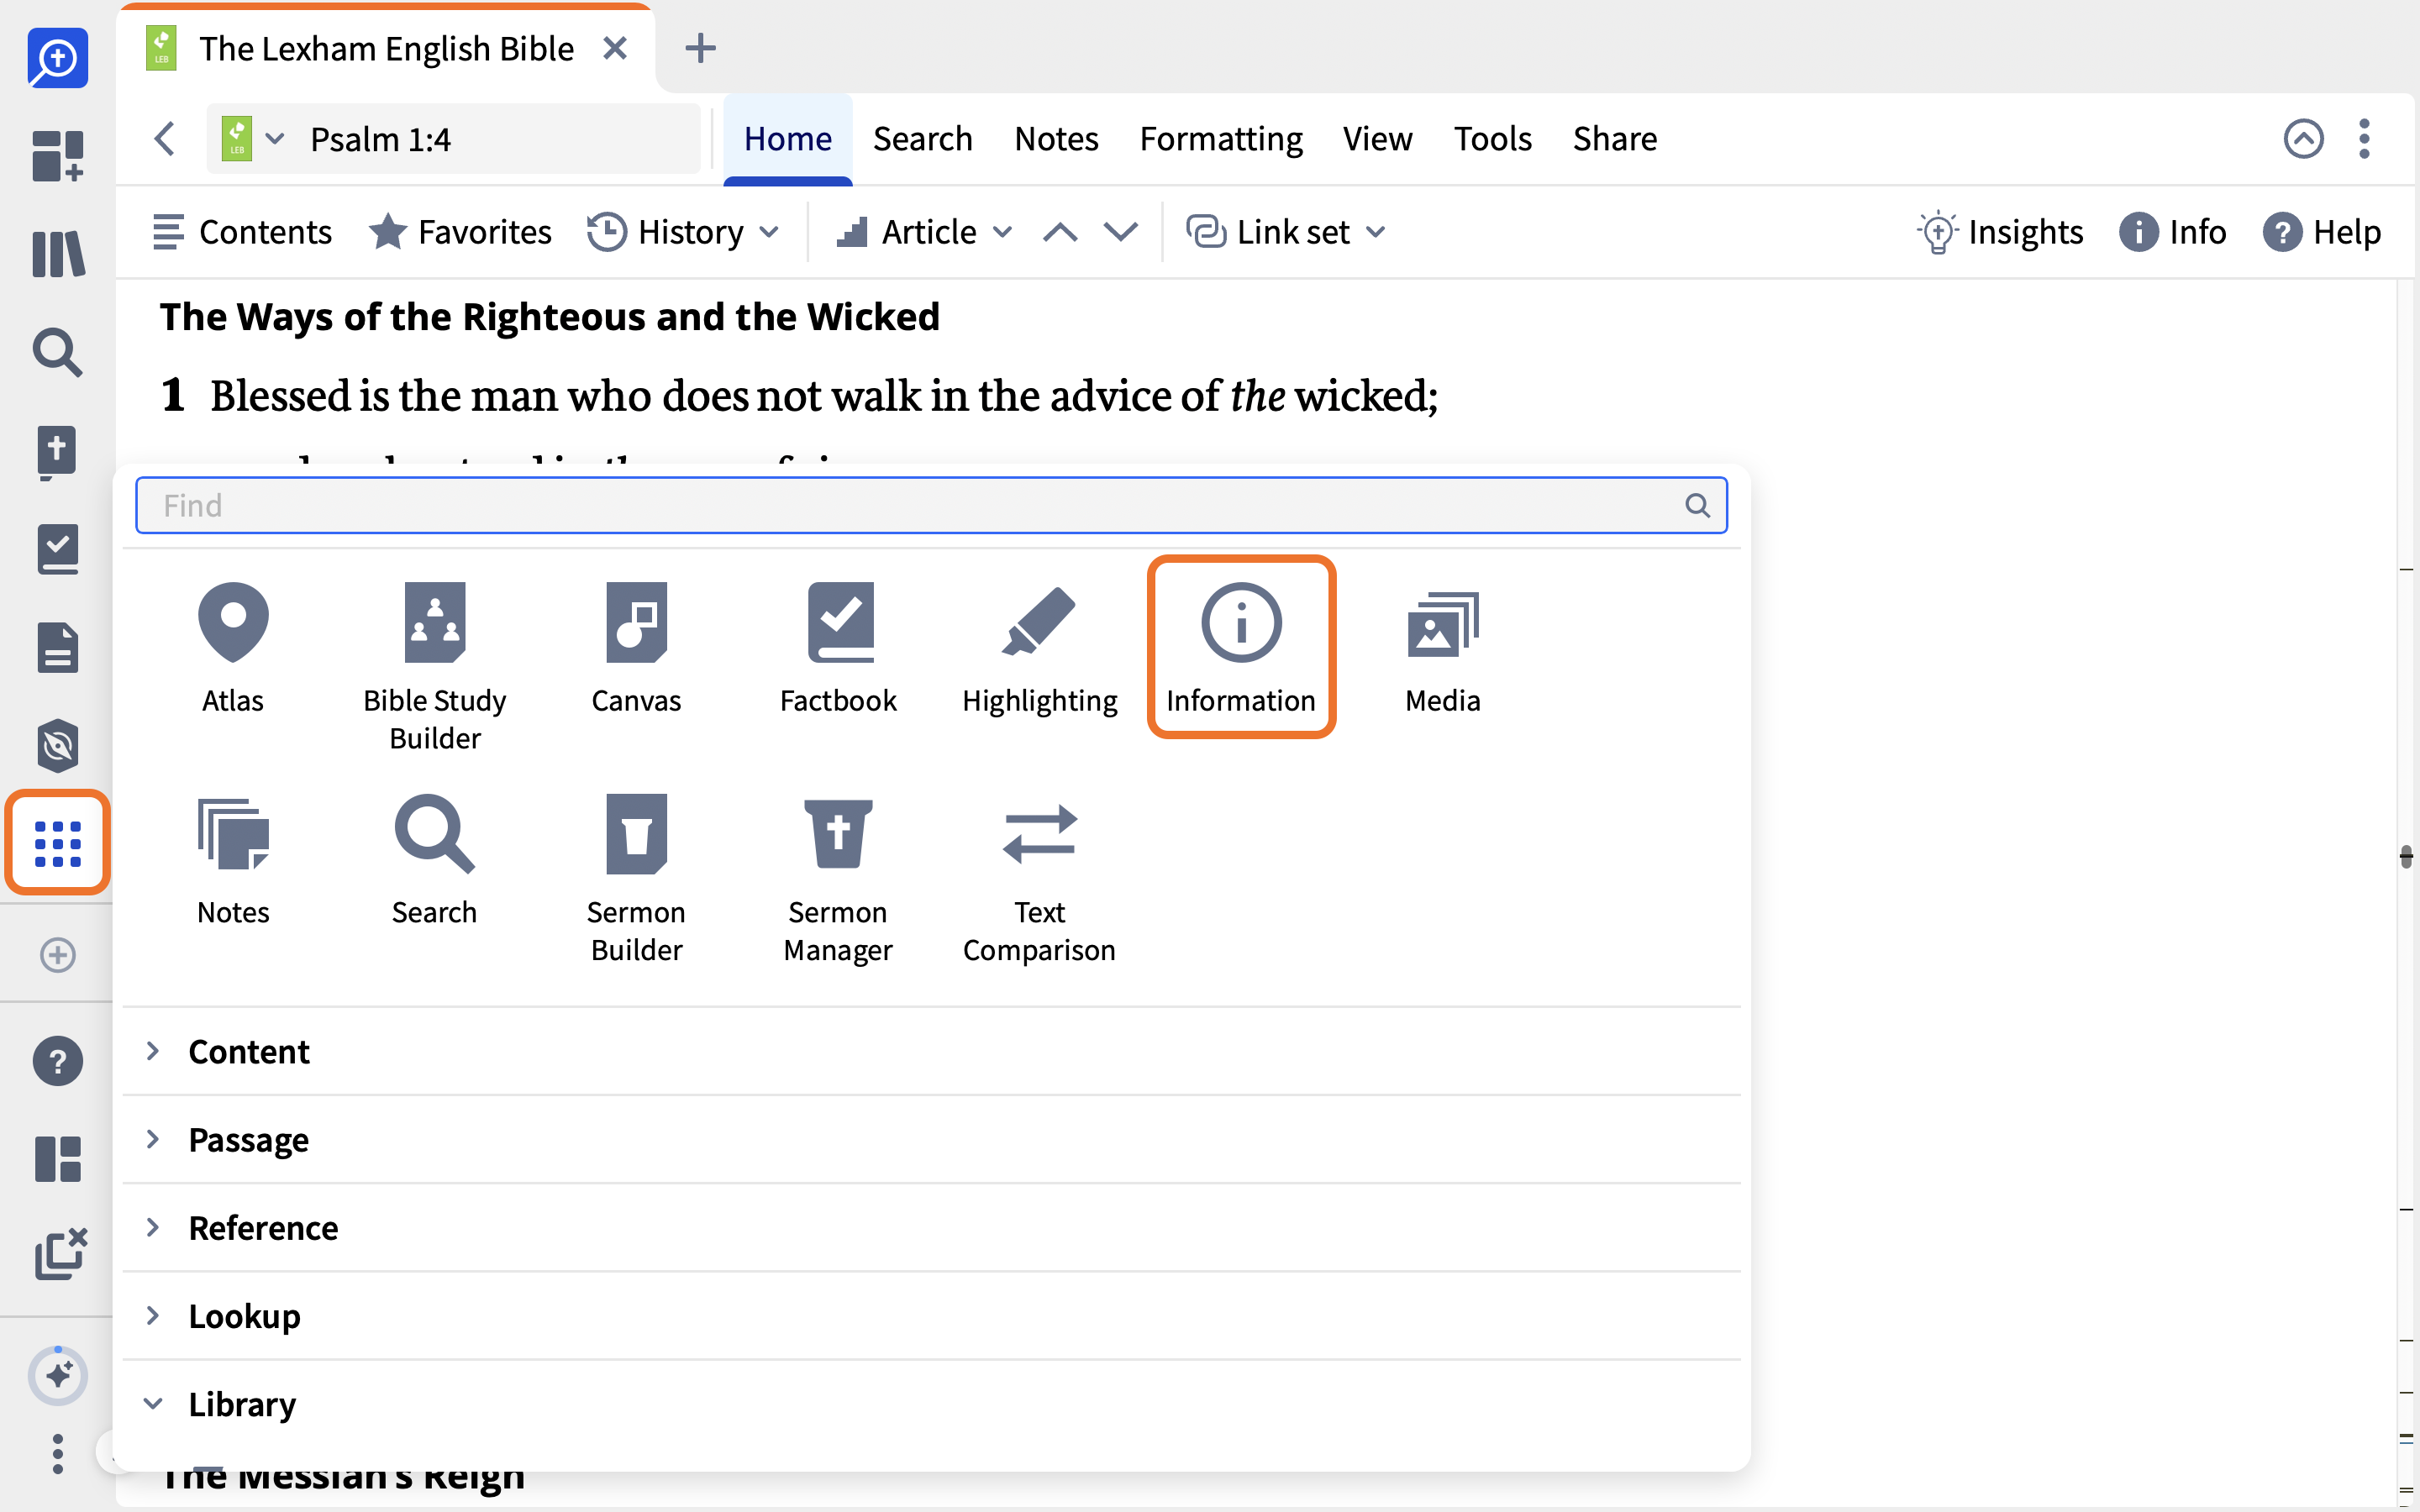Open the Information tool

pyautogui.click(x=1241, y=647)
